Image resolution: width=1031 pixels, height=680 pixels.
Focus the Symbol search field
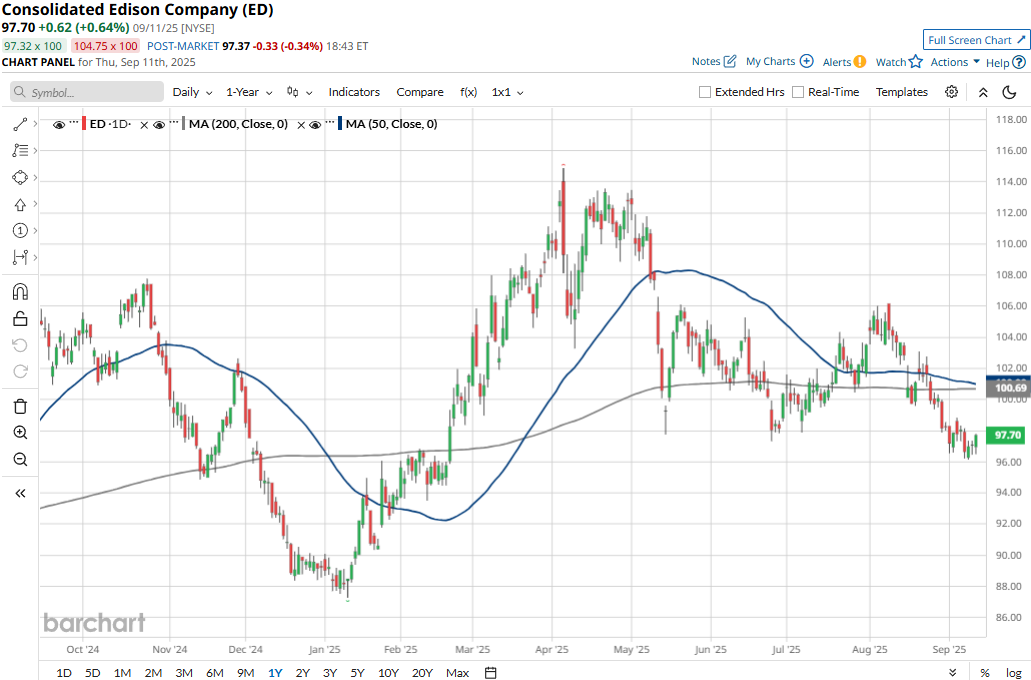[x=87, y=92]
